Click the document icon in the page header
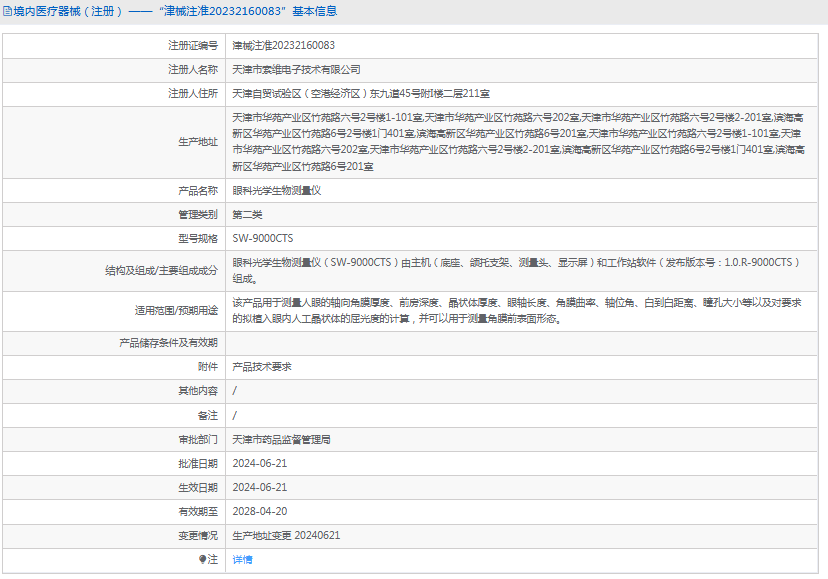828x579 pixels. pos(7,11)
